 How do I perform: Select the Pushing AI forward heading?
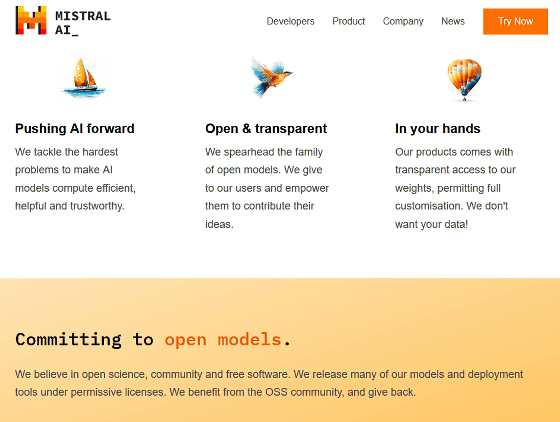75,129
